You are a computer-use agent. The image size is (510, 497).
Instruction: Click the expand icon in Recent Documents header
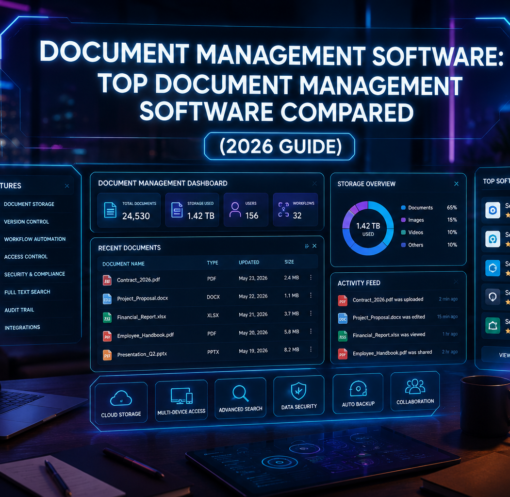307,246
